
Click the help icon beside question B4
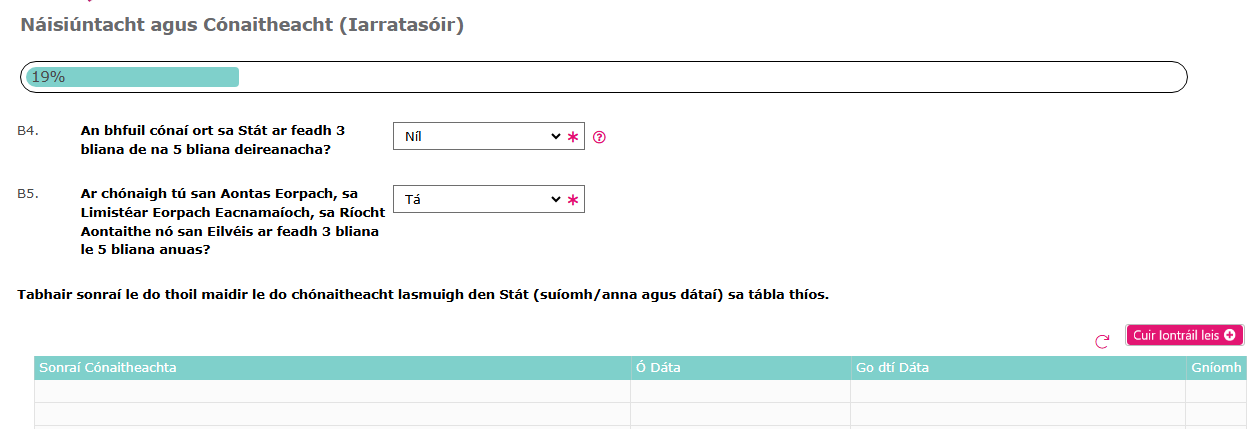(x=599, y=137)
